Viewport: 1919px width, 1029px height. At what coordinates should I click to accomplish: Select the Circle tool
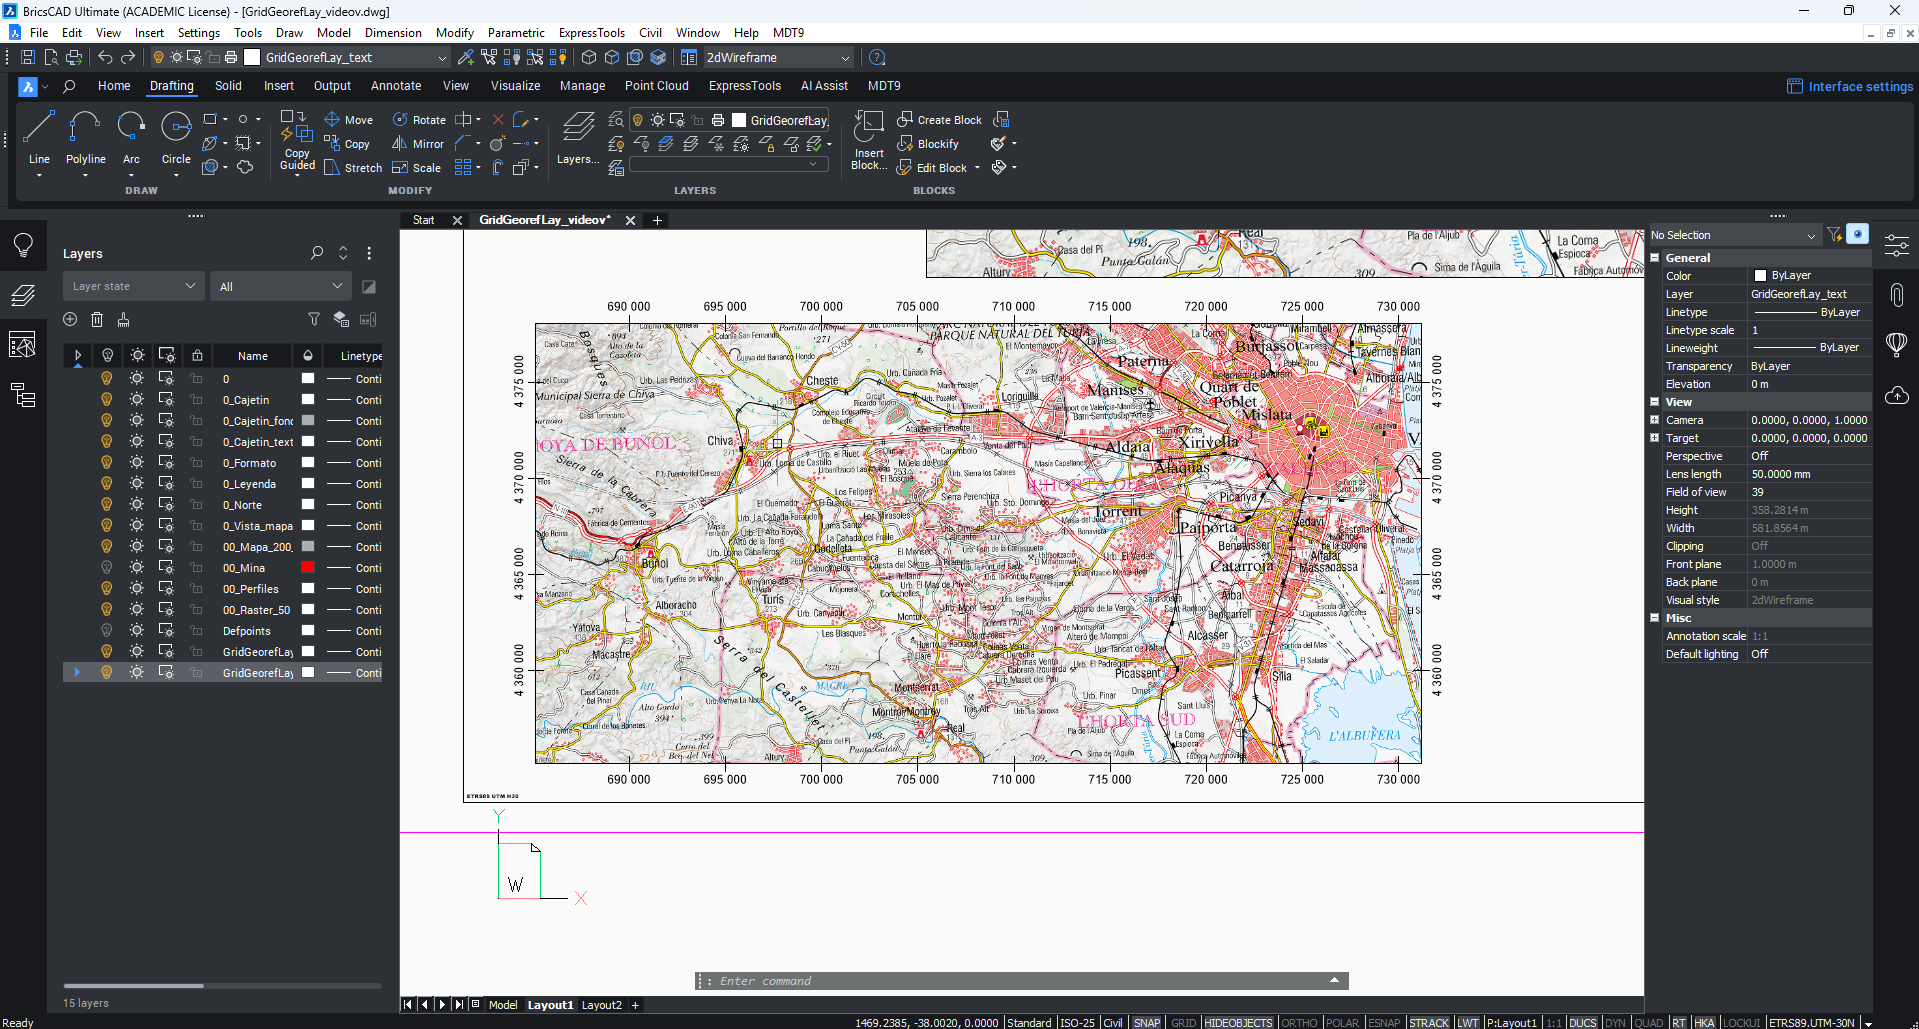[x=176, y=130]
